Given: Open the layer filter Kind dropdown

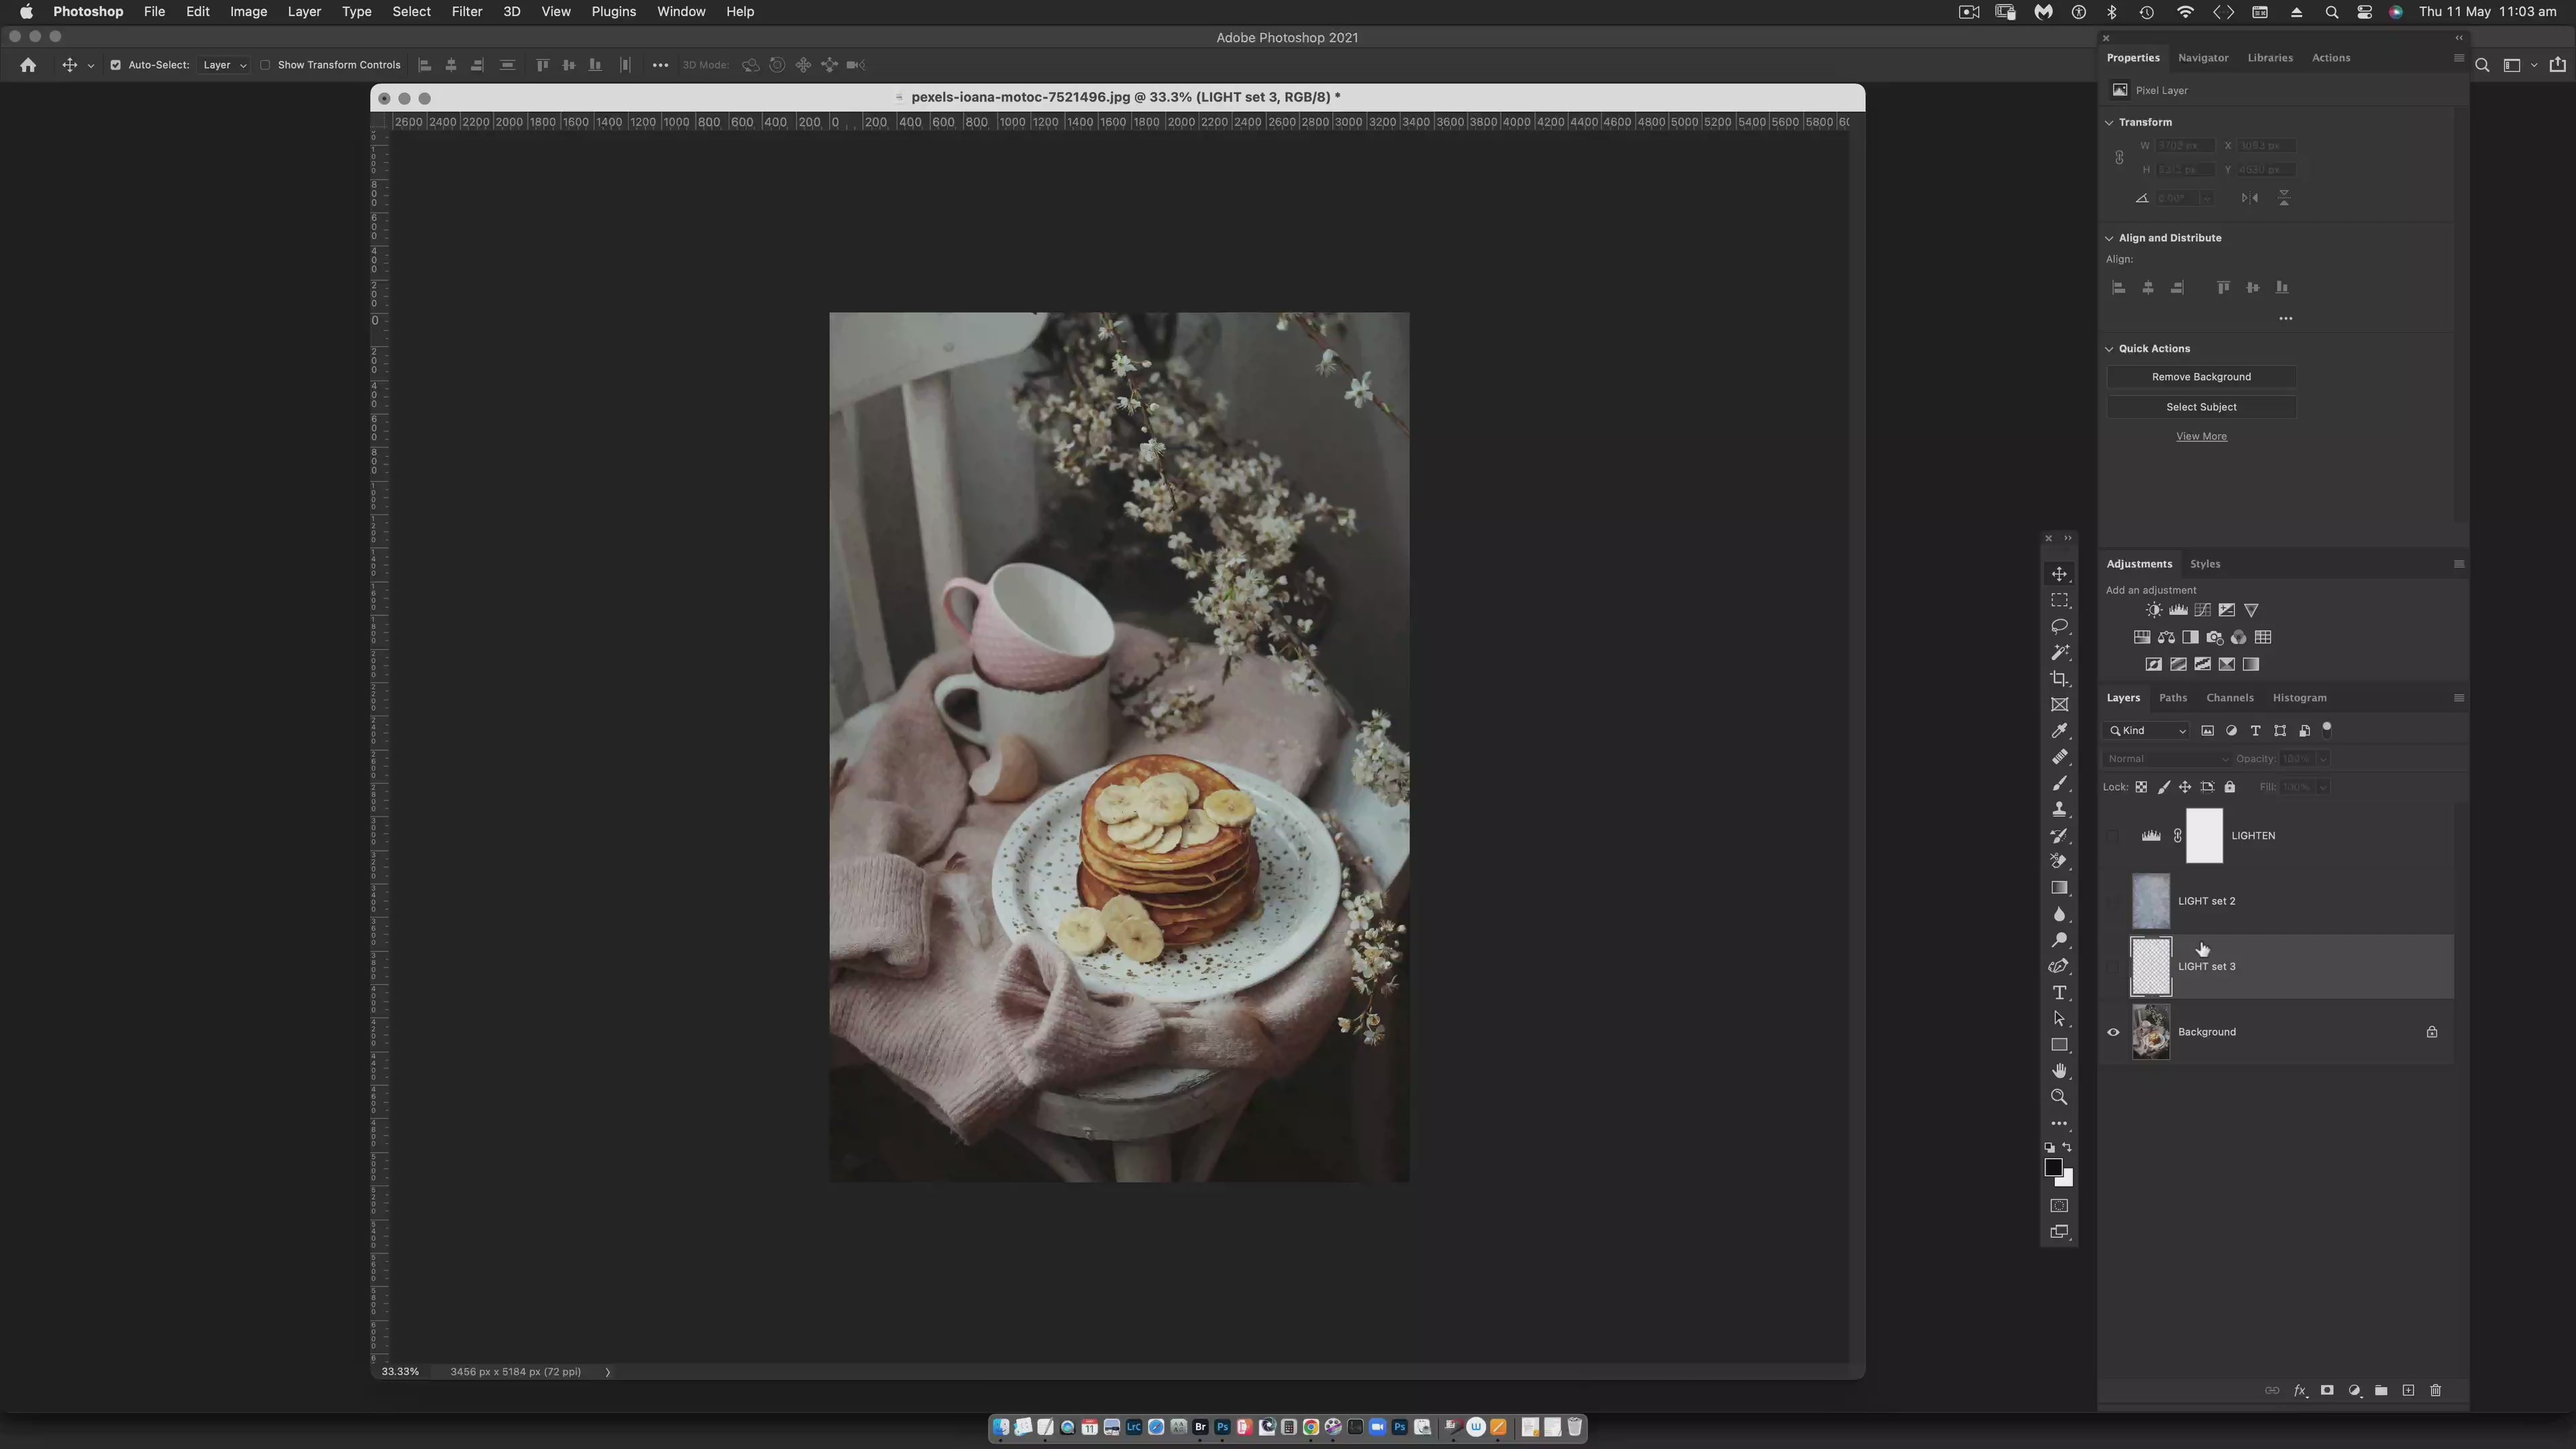Looking at the screenshot, I should point(2148,731).
